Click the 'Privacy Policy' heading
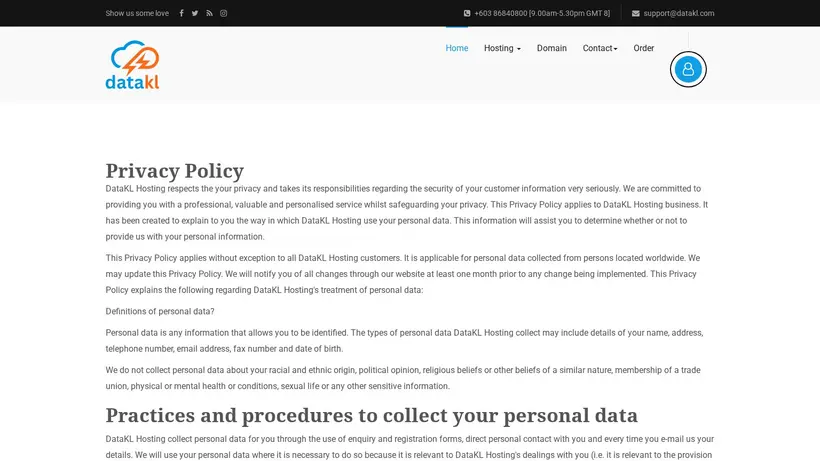This screenshot has width=820, height=461. (175, 171)
